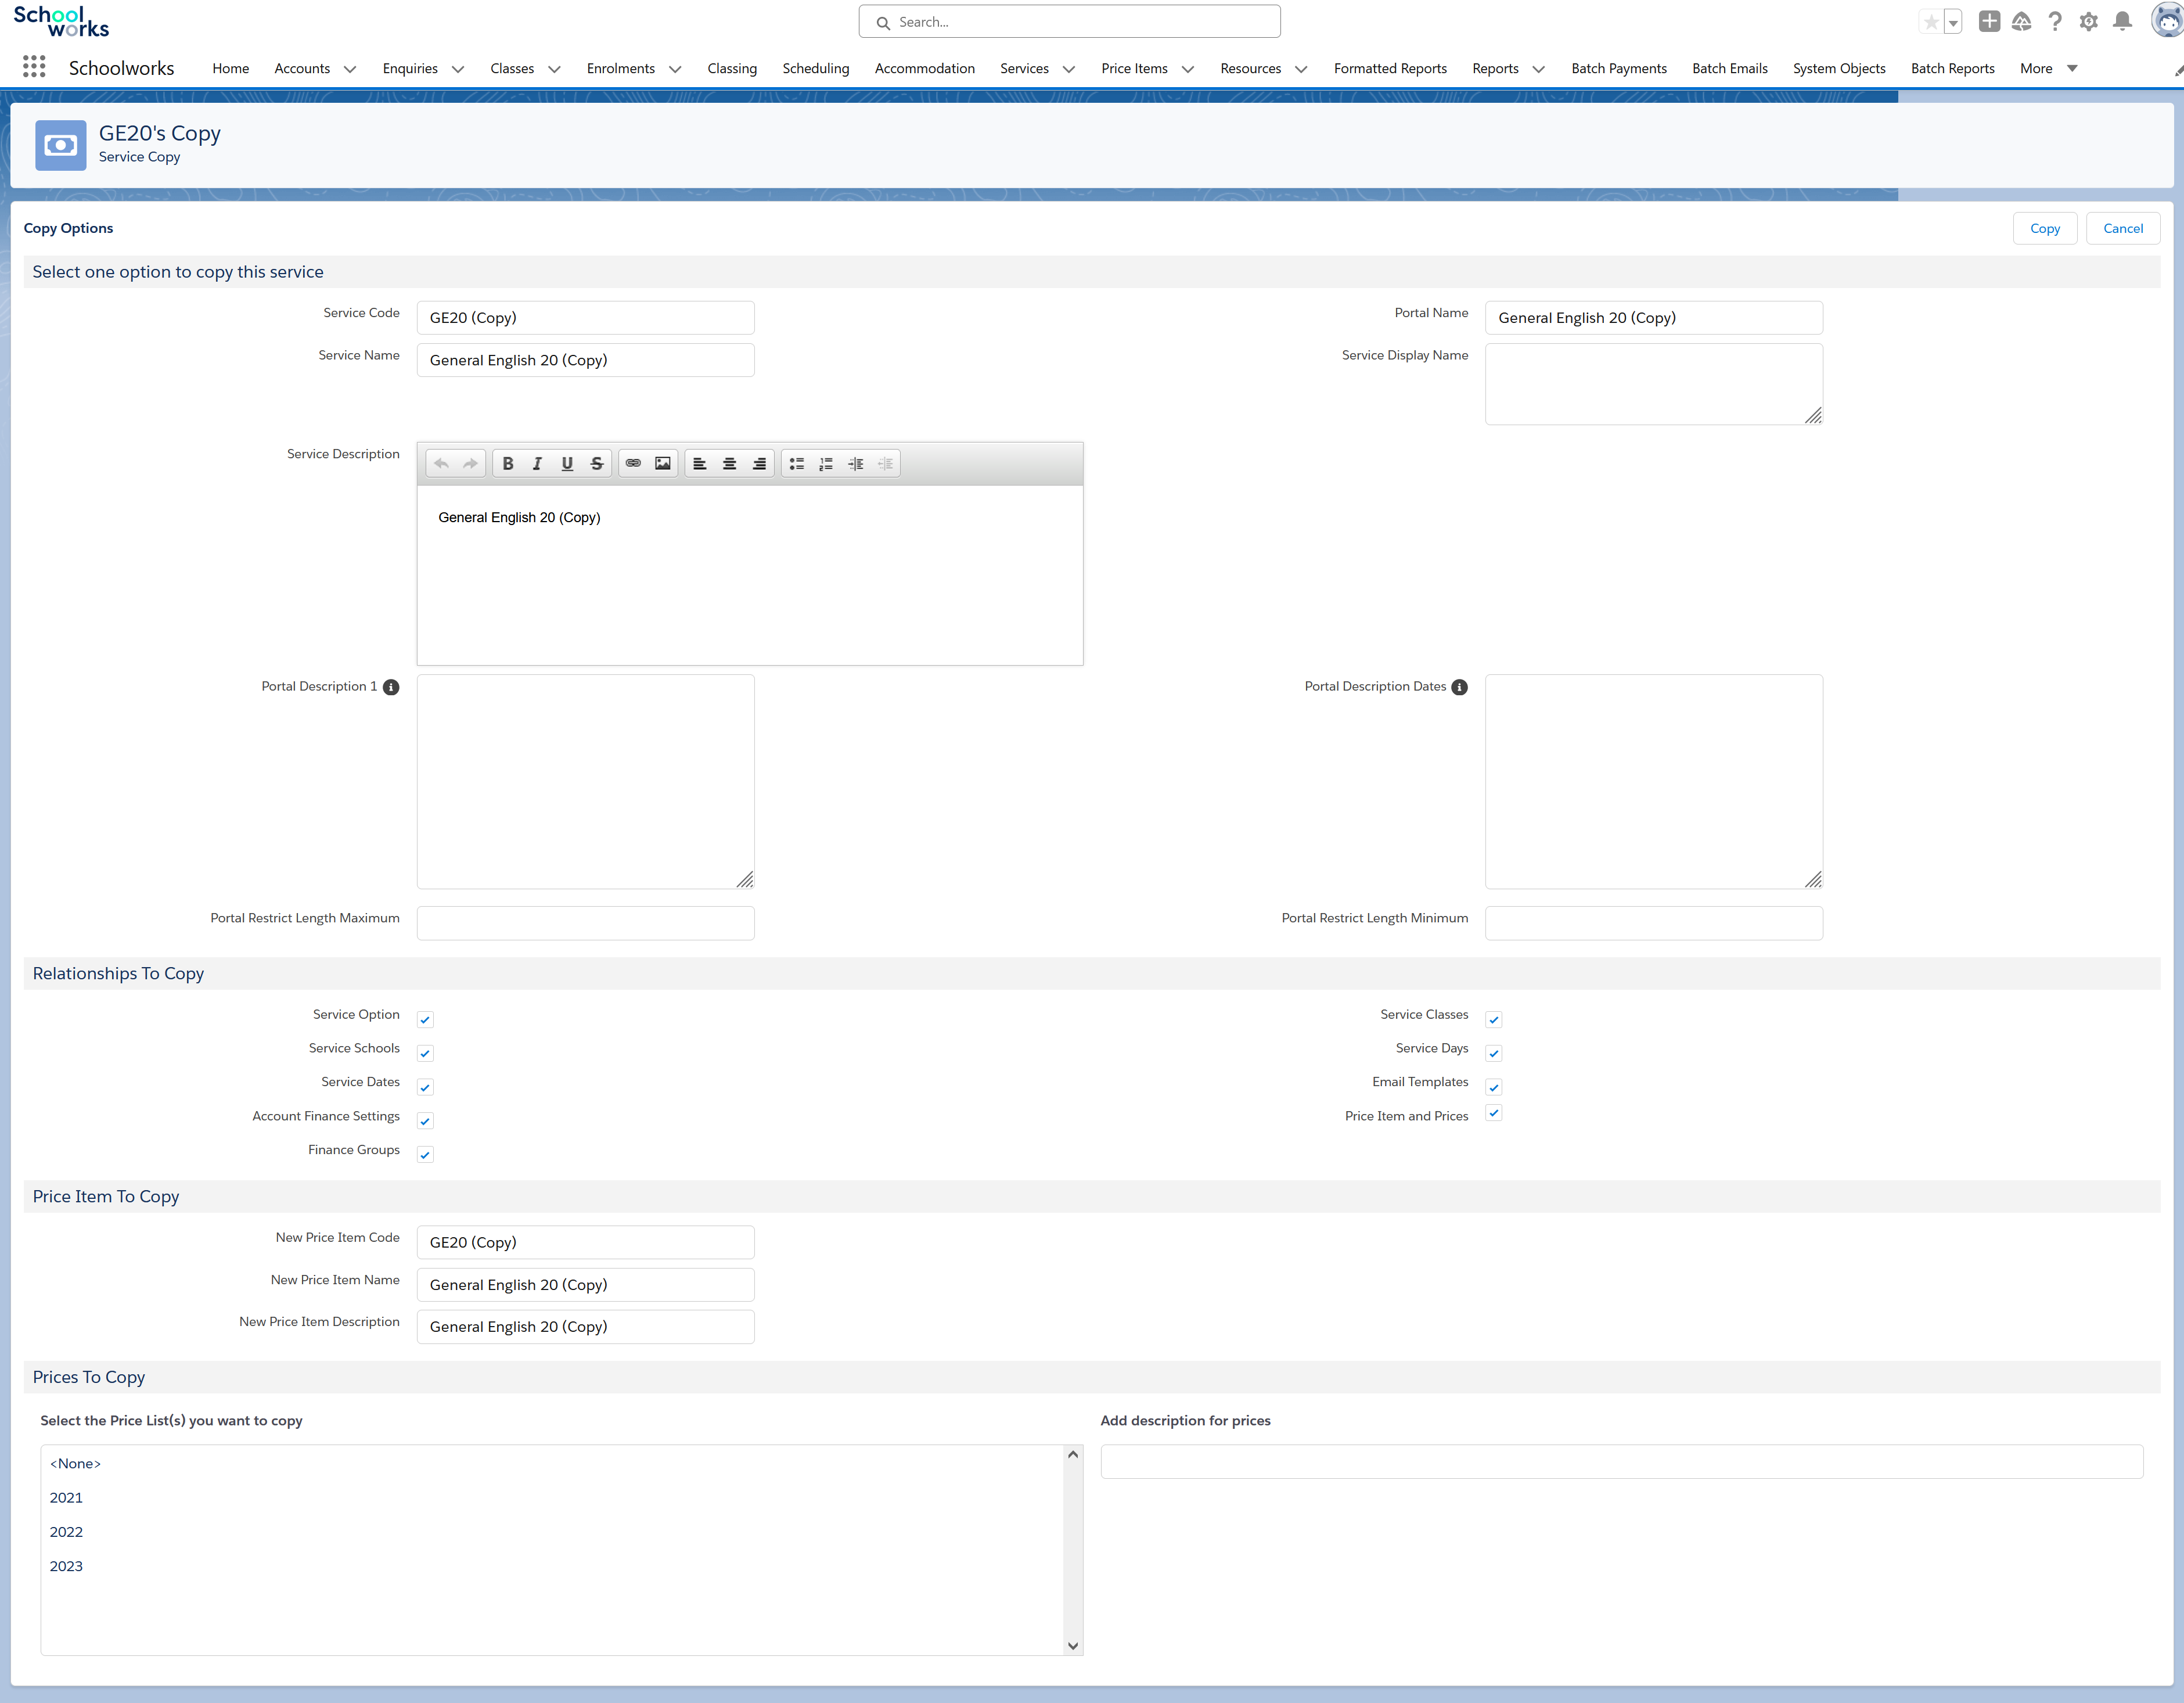Open notifications bell icon

click(x=2122, y=22)
